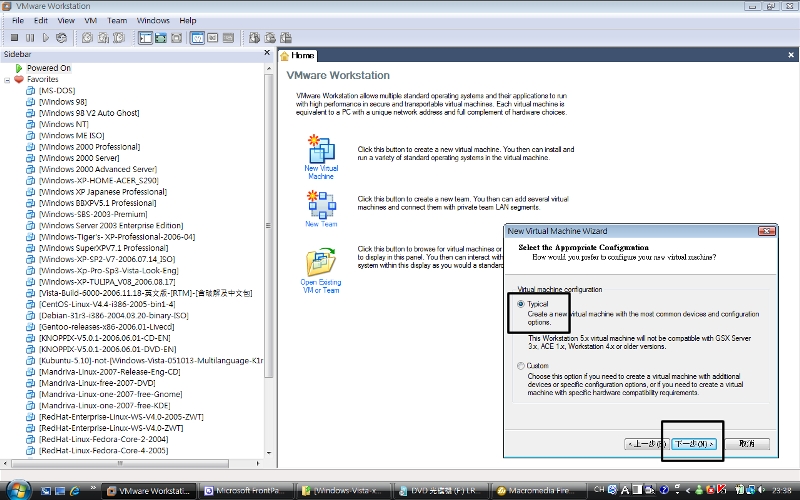Viewport: 800px width, 500px height.
Task: Click the green Powered On arrow icon
Action: tap(19, 68)
